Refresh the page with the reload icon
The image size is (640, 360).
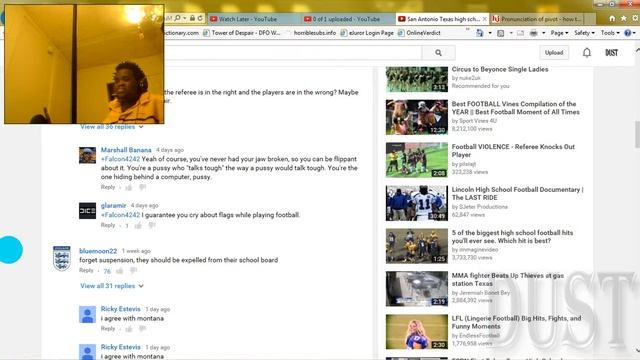click(200, 18)
